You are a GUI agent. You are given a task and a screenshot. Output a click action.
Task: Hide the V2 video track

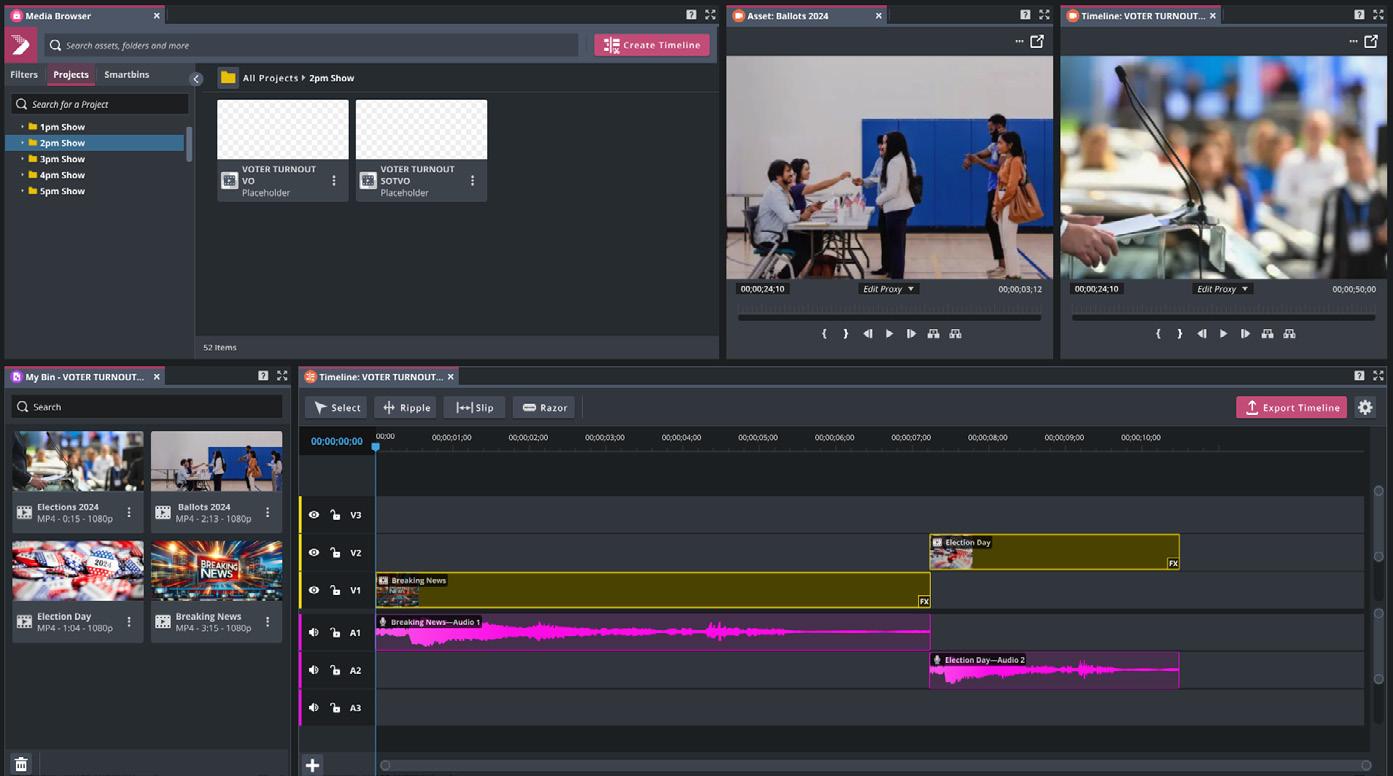click(314, 553)
